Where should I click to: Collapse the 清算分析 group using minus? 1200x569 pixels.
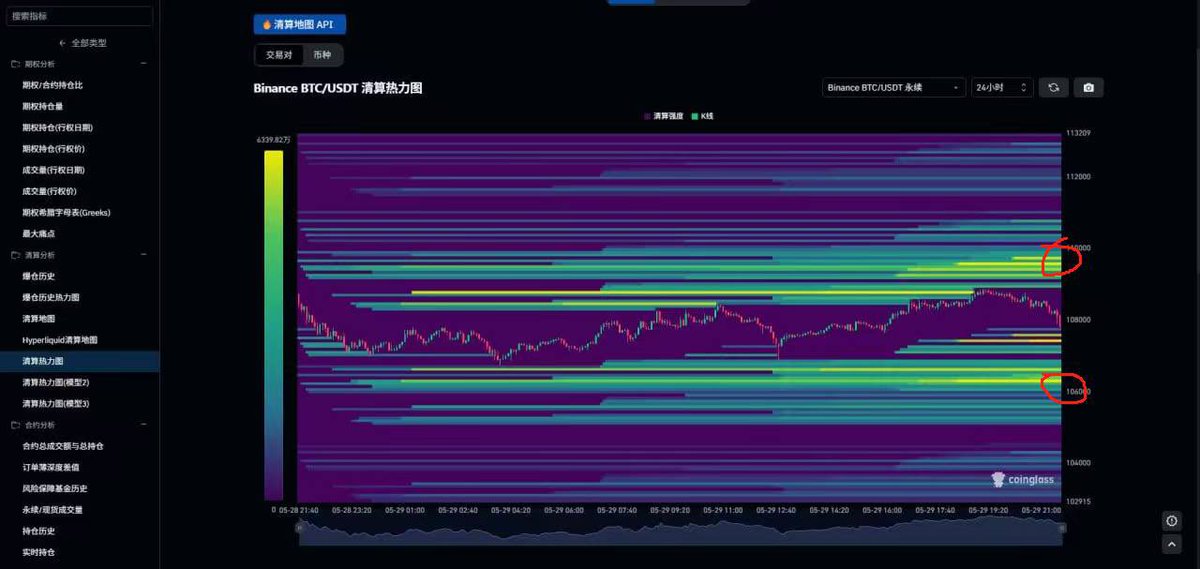[143, 255]
